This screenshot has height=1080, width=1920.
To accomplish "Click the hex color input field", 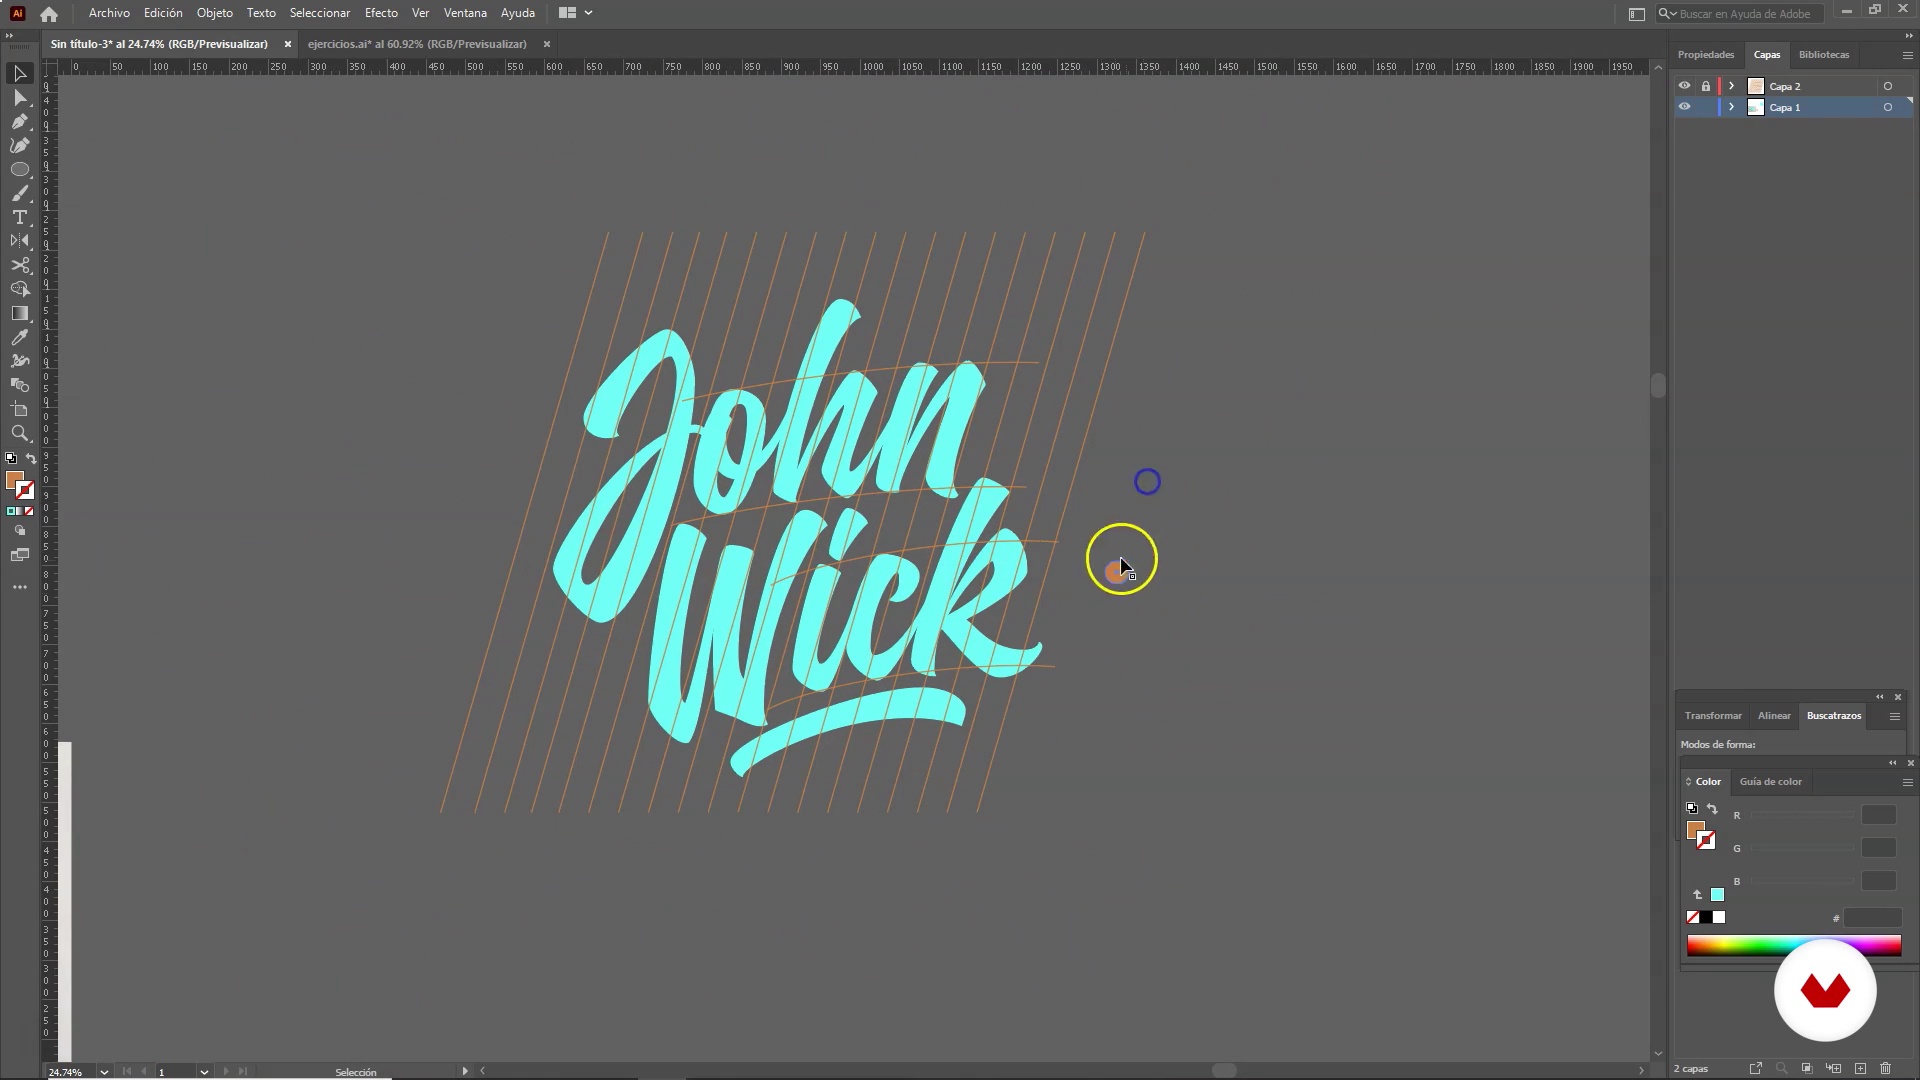I will 1872,918.
